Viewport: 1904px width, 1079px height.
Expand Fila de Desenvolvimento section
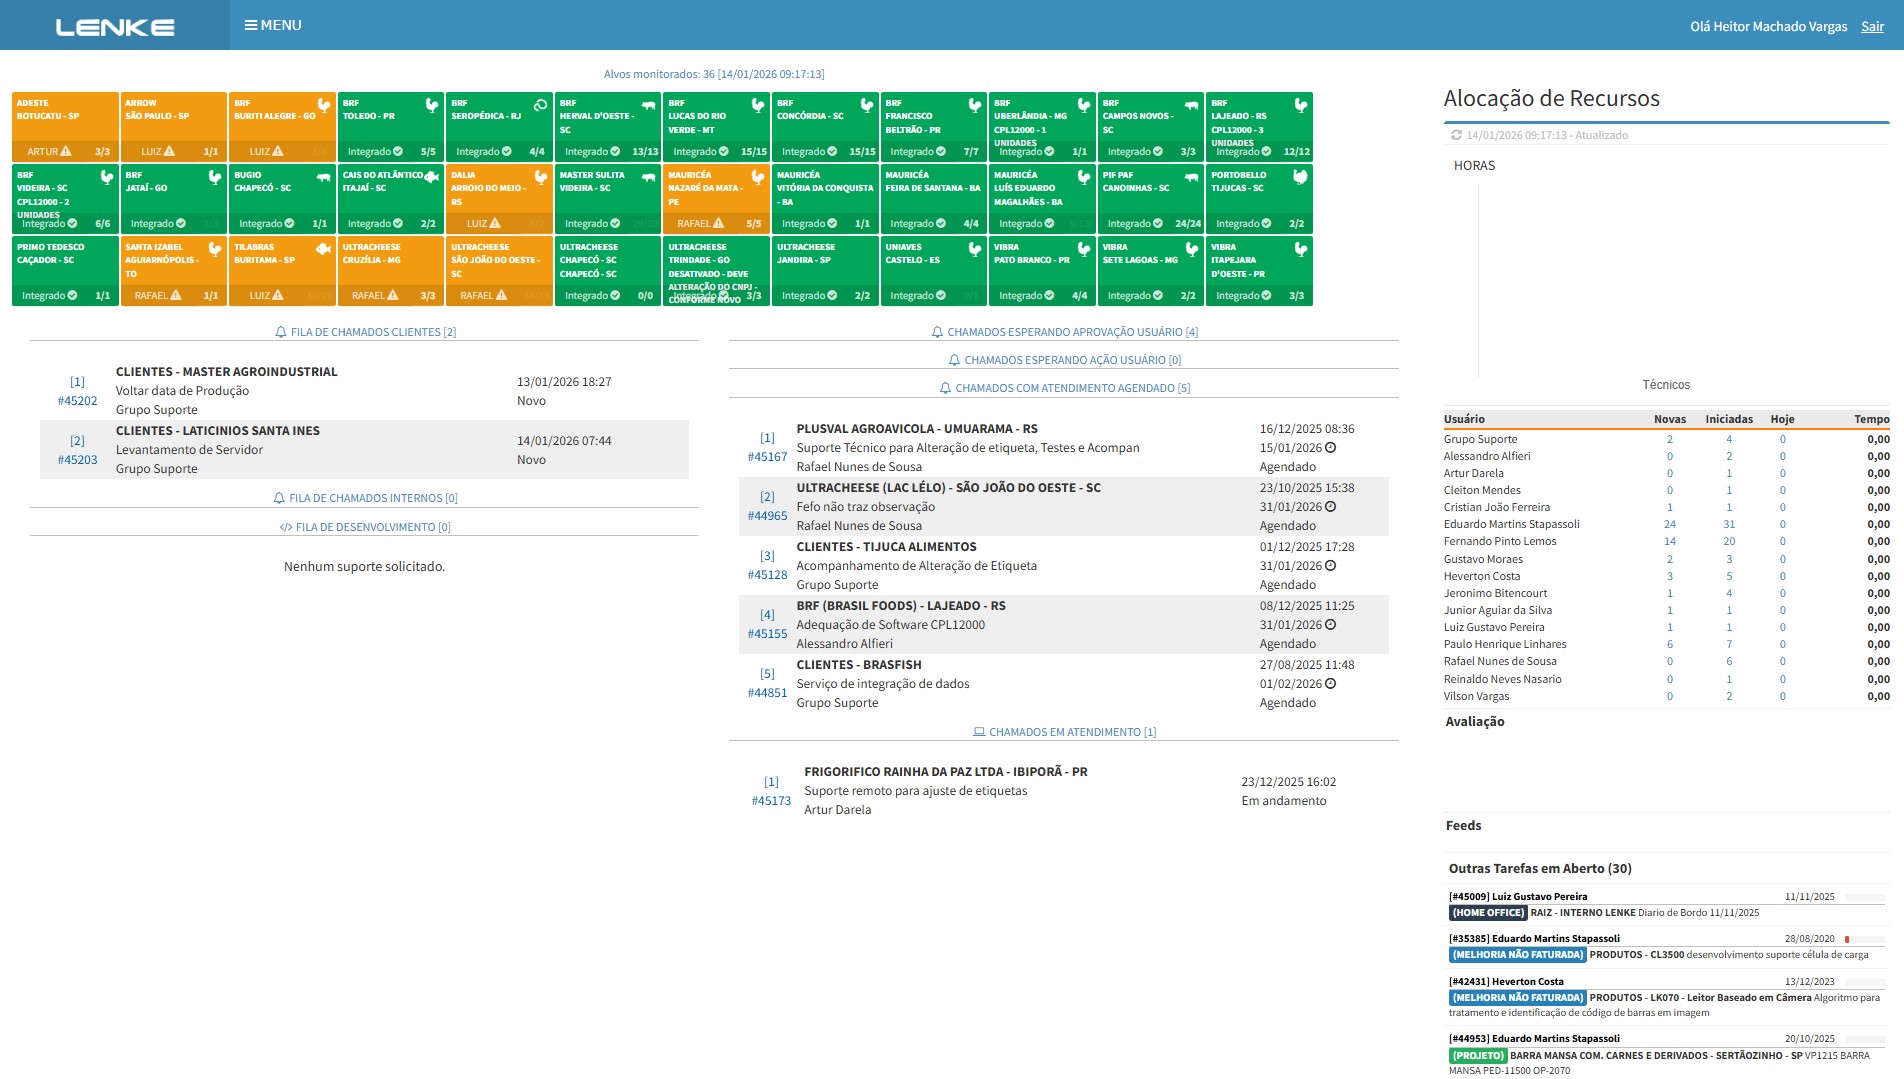click(365, 527)
